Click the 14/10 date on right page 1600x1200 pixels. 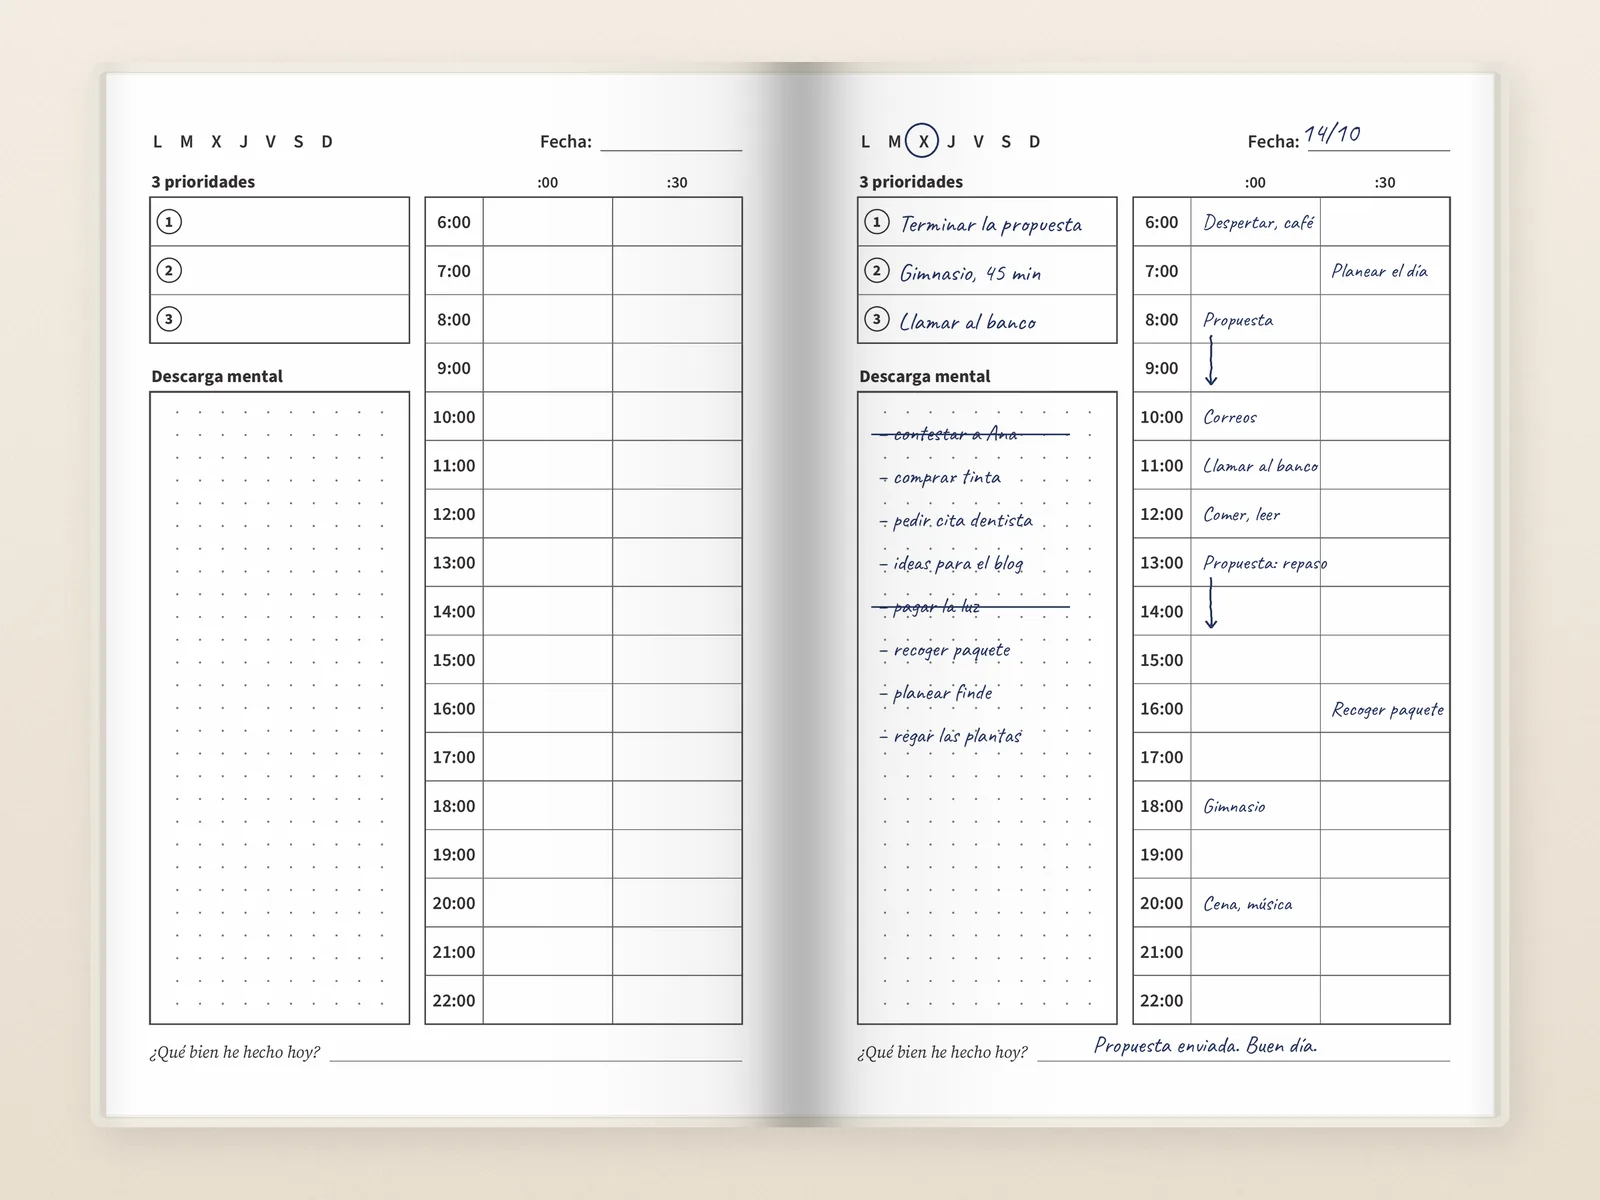coord(1333,134)
